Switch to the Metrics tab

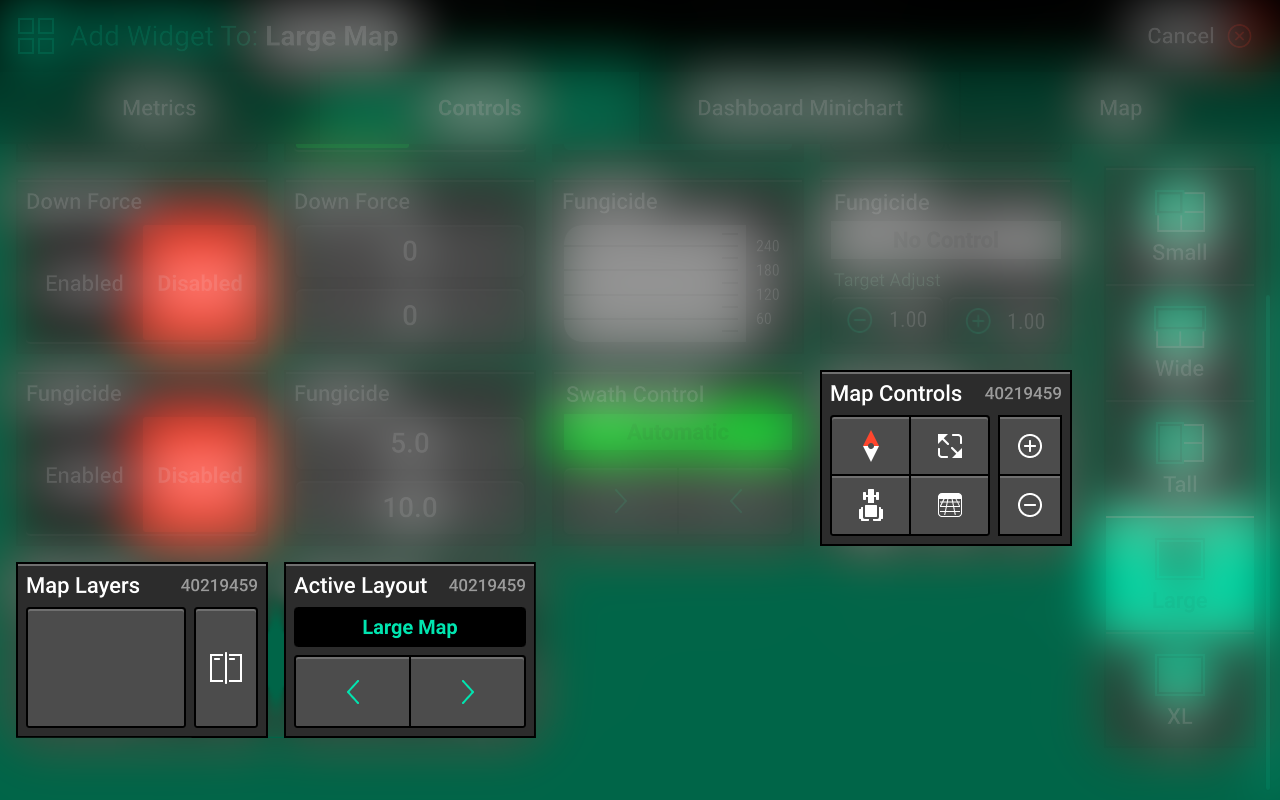(x=159, y=108)
